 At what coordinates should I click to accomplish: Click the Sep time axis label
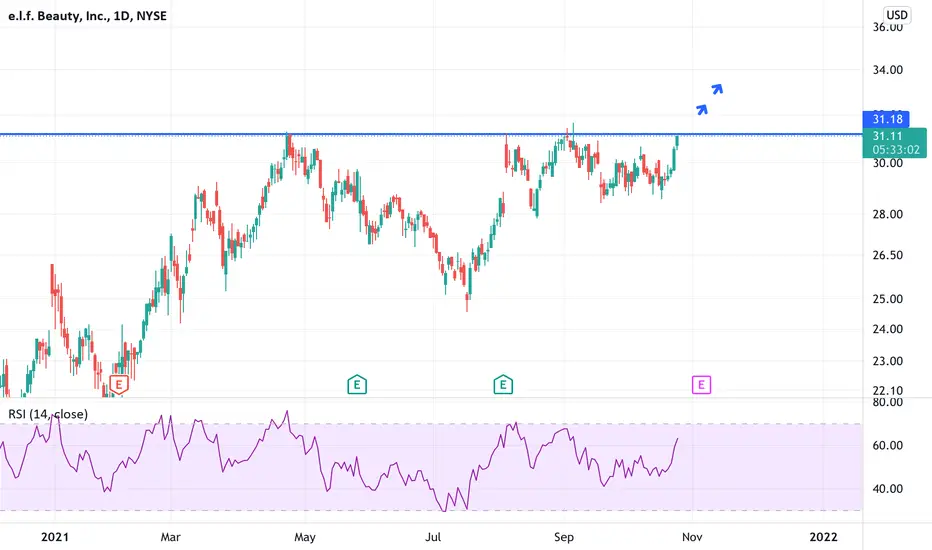click(x=564, y=537)
